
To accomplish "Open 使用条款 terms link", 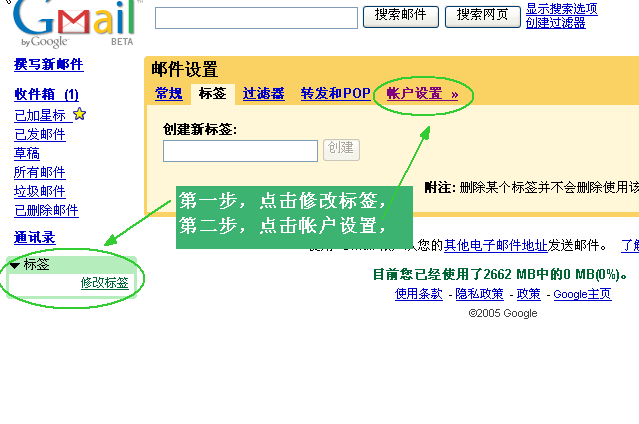I will coord(419,294).
